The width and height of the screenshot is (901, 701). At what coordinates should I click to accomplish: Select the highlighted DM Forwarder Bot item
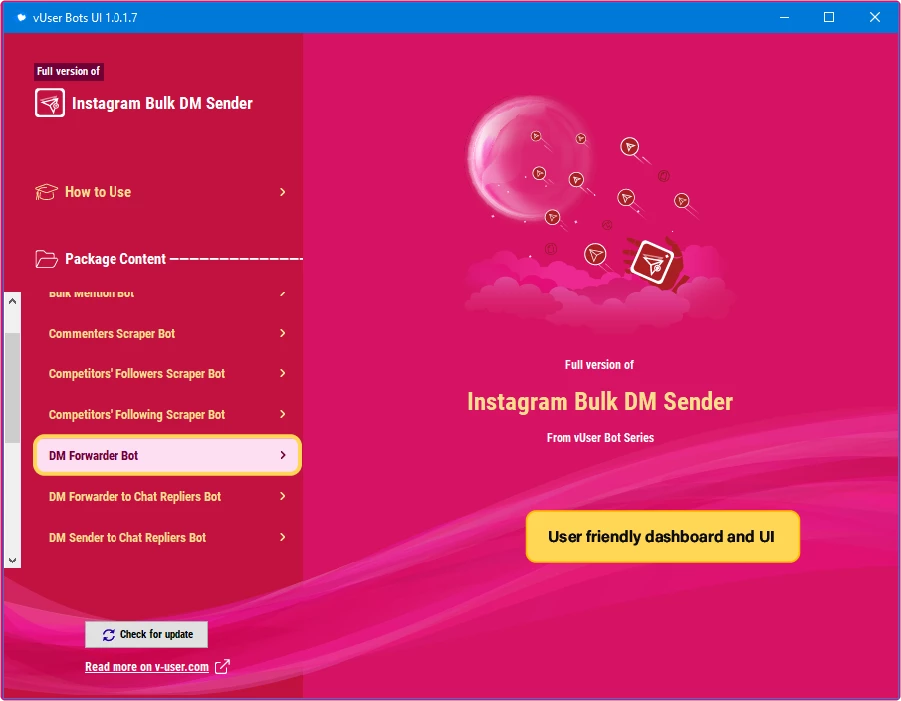pos(167,455)
